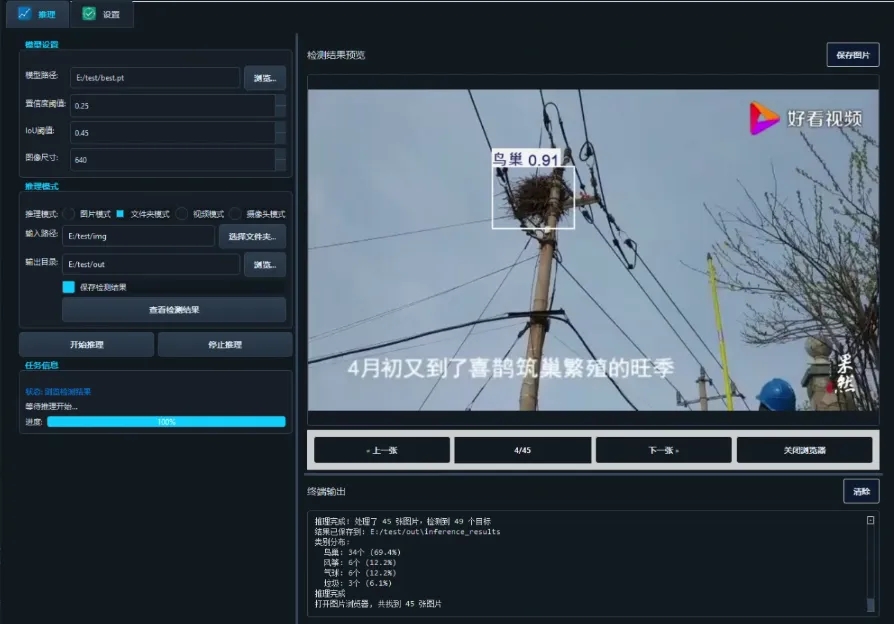Screen dimensions: 894x624
Task: Click the 4/45 image counter
Action: [522, 450]
